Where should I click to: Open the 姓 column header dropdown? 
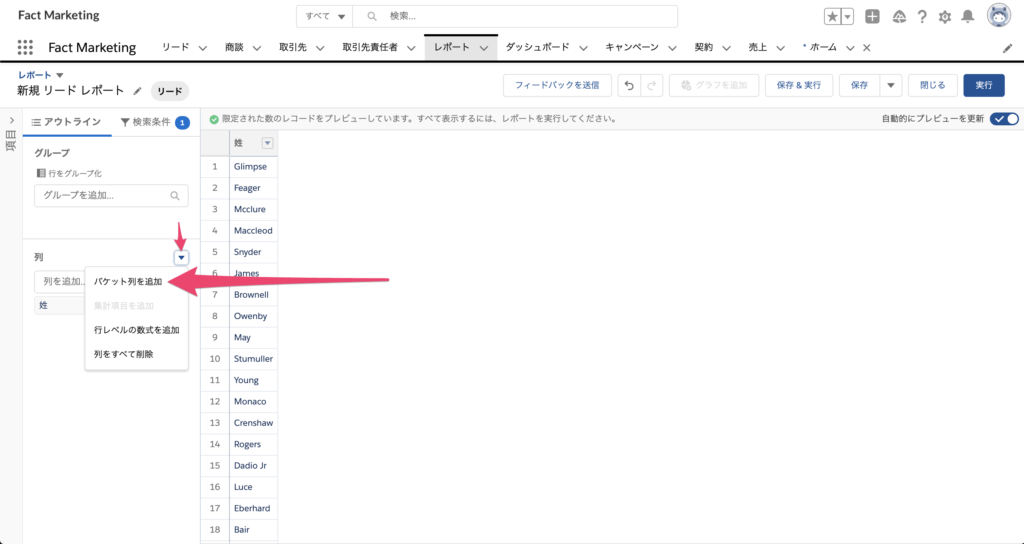click(x=267, y=143)
